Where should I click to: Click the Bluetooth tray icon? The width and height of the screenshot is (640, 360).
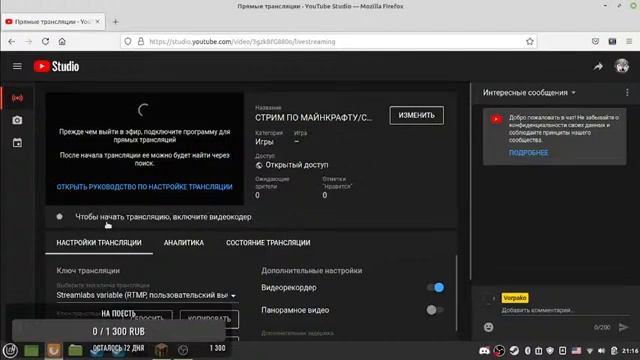[x=527, y=351]
